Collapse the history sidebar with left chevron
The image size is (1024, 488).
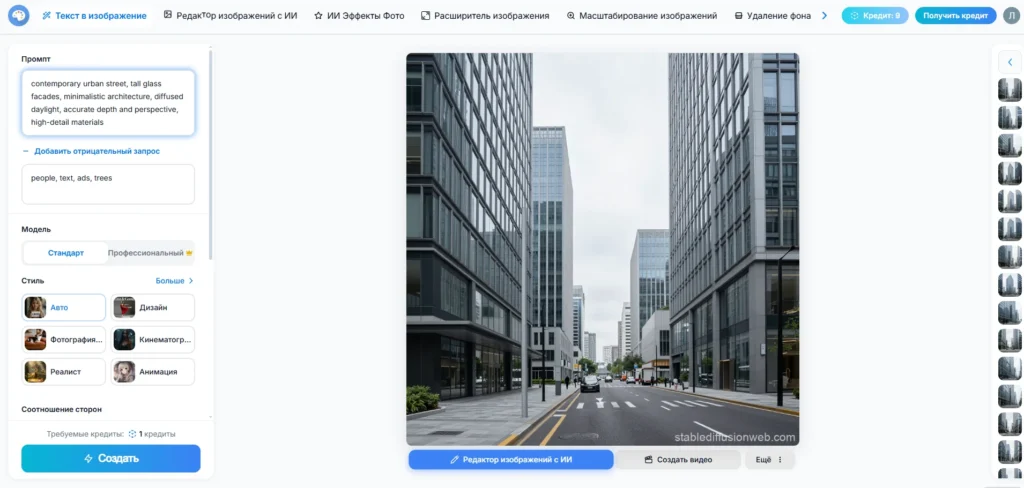tap(1010, 63)
